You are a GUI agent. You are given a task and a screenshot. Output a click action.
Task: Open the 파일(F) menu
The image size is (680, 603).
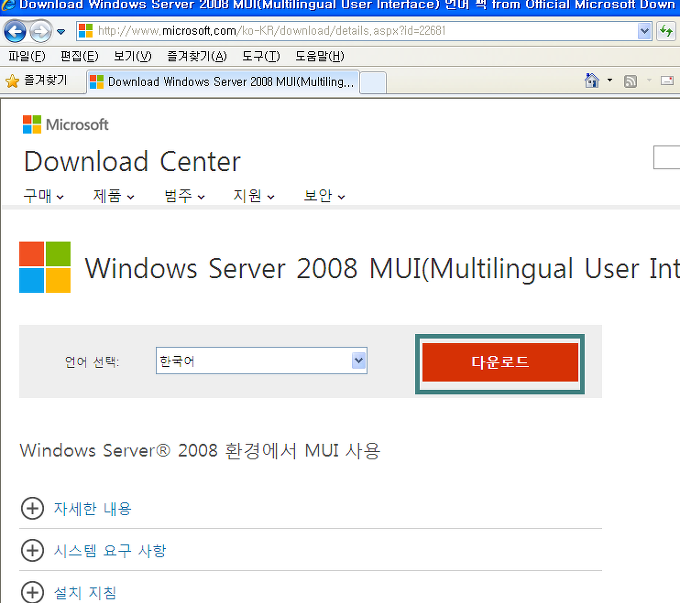tap(26, 56)
